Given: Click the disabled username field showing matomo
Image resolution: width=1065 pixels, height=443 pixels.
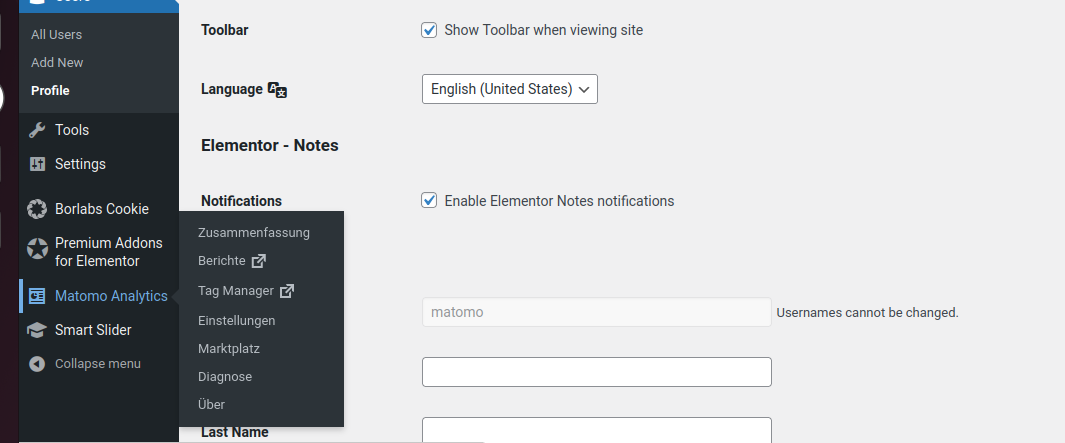Looking at the screenshot, I should 596,312.
